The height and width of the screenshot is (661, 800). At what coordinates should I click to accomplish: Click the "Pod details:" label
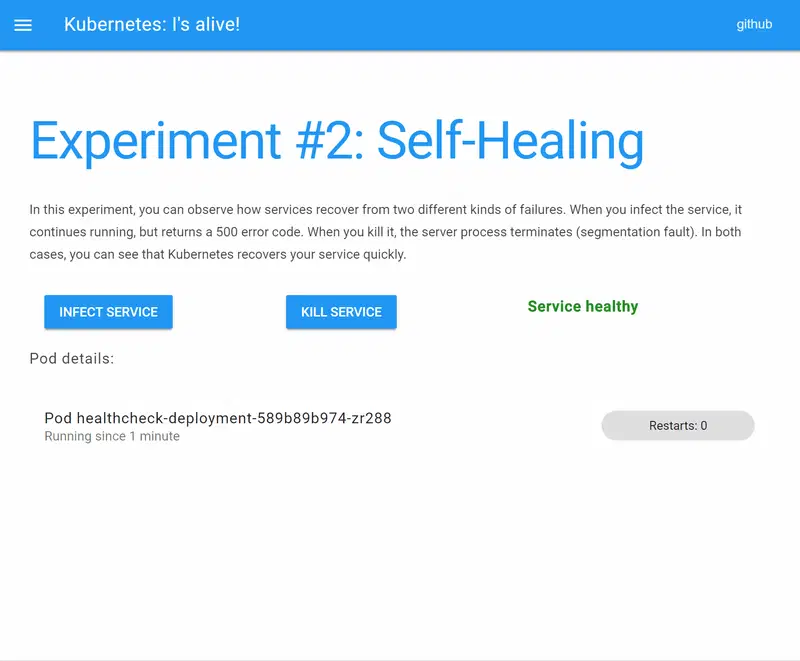[x=72, y=359]
